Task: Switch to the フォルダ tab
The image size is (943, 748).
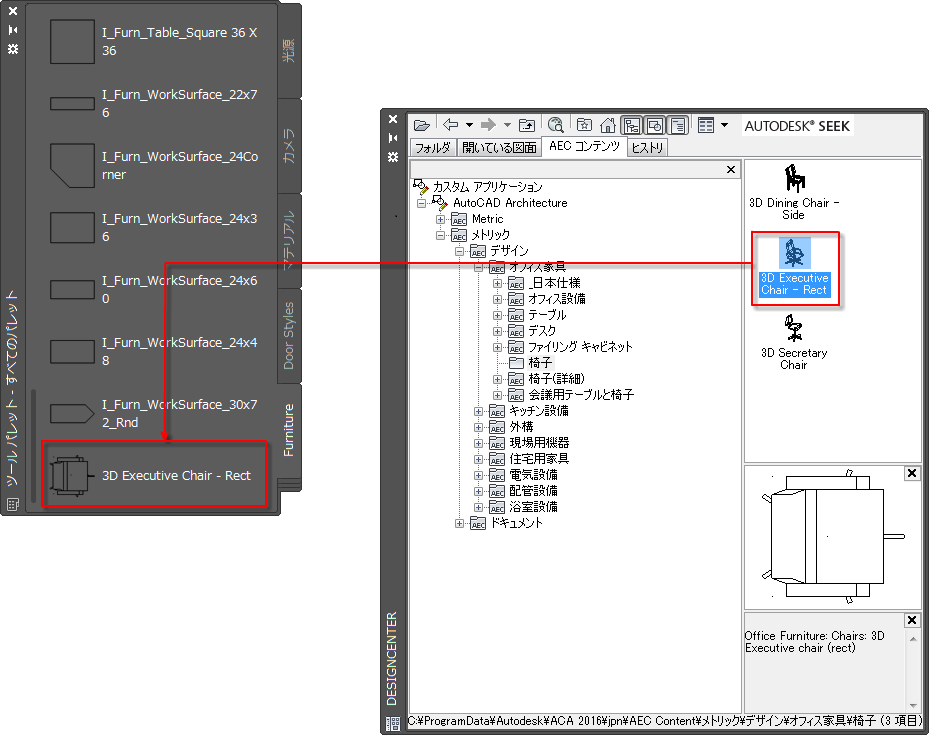Action: tap(433, 147)
